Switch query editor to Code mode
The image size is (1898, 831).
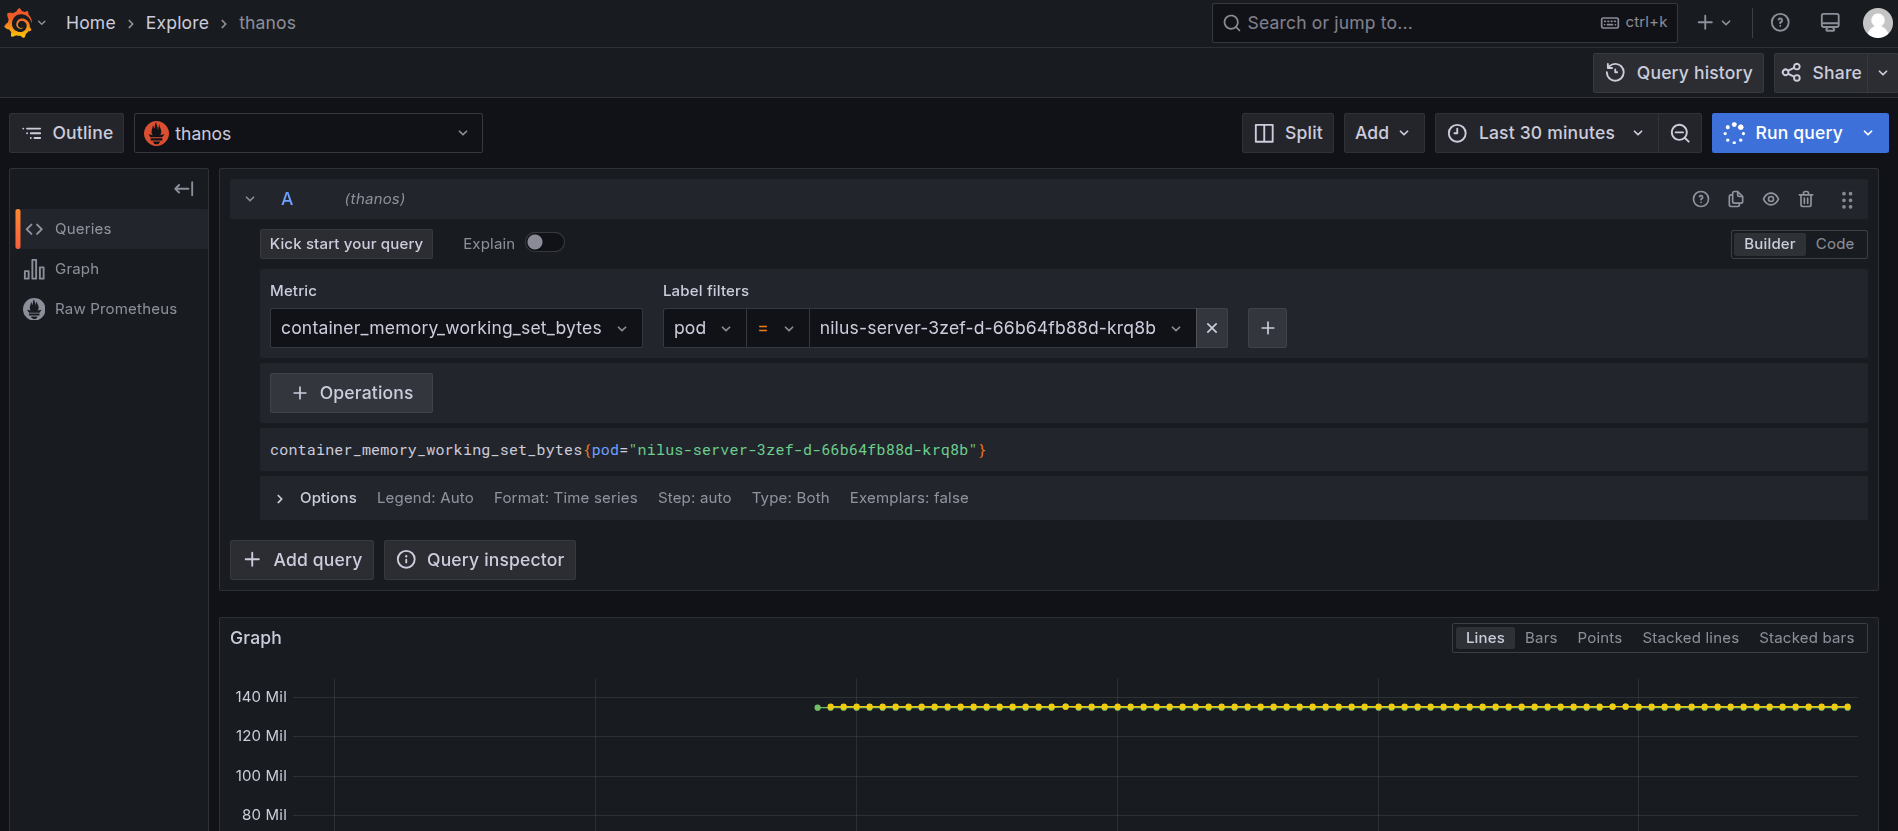(1834, 244)
